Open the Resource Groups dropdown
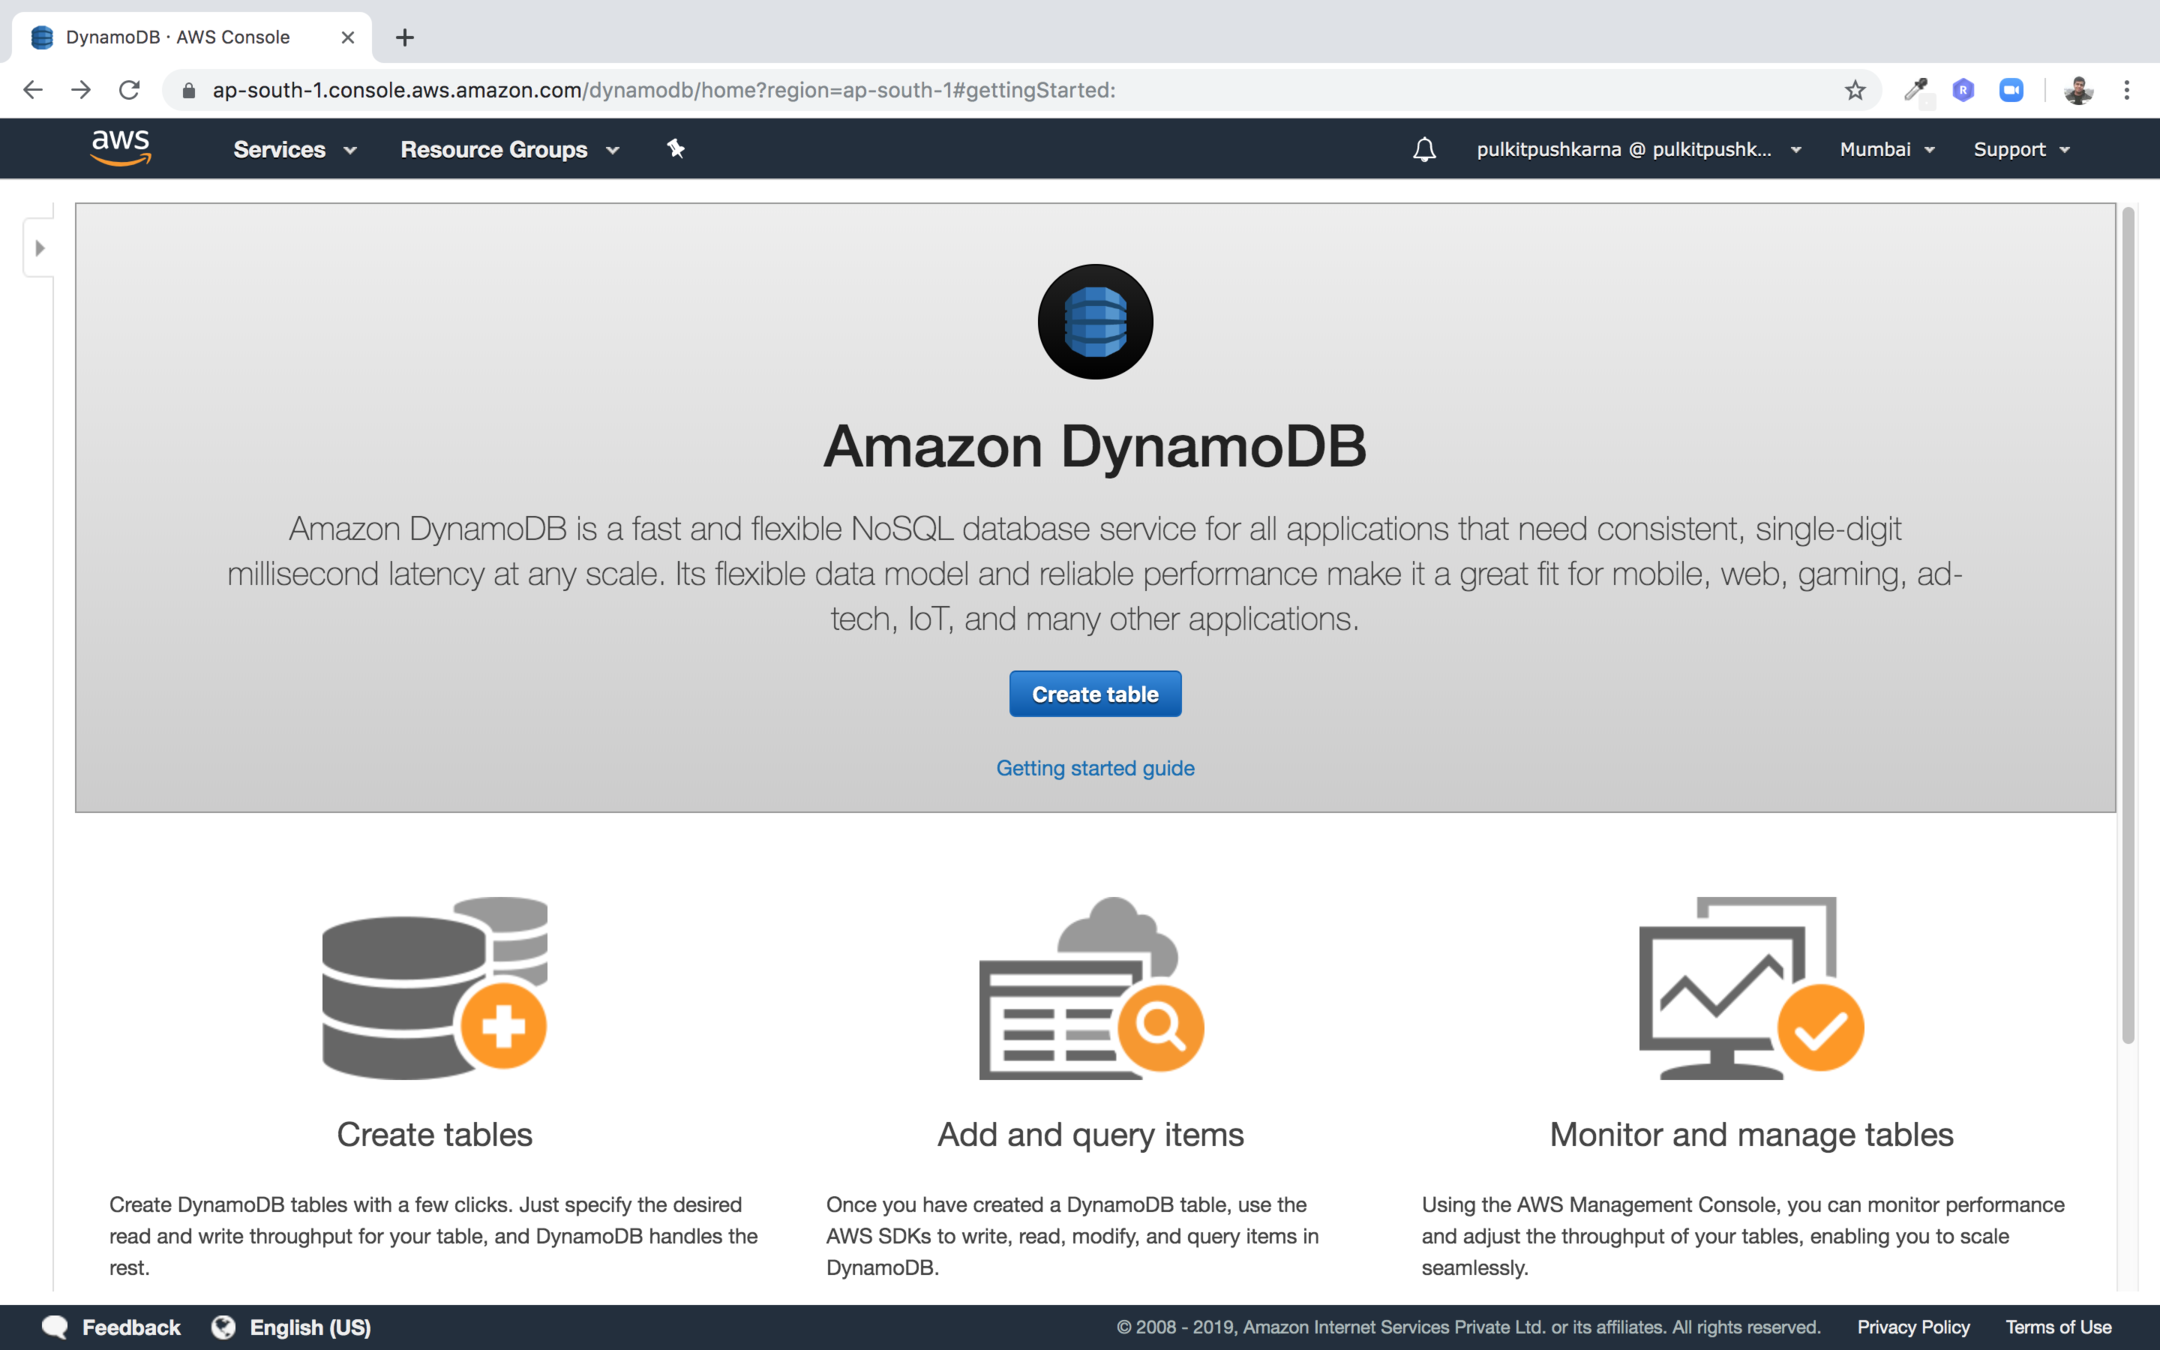The height and width of the screenshot is (1350, 2160). click(x=510, y=150)
